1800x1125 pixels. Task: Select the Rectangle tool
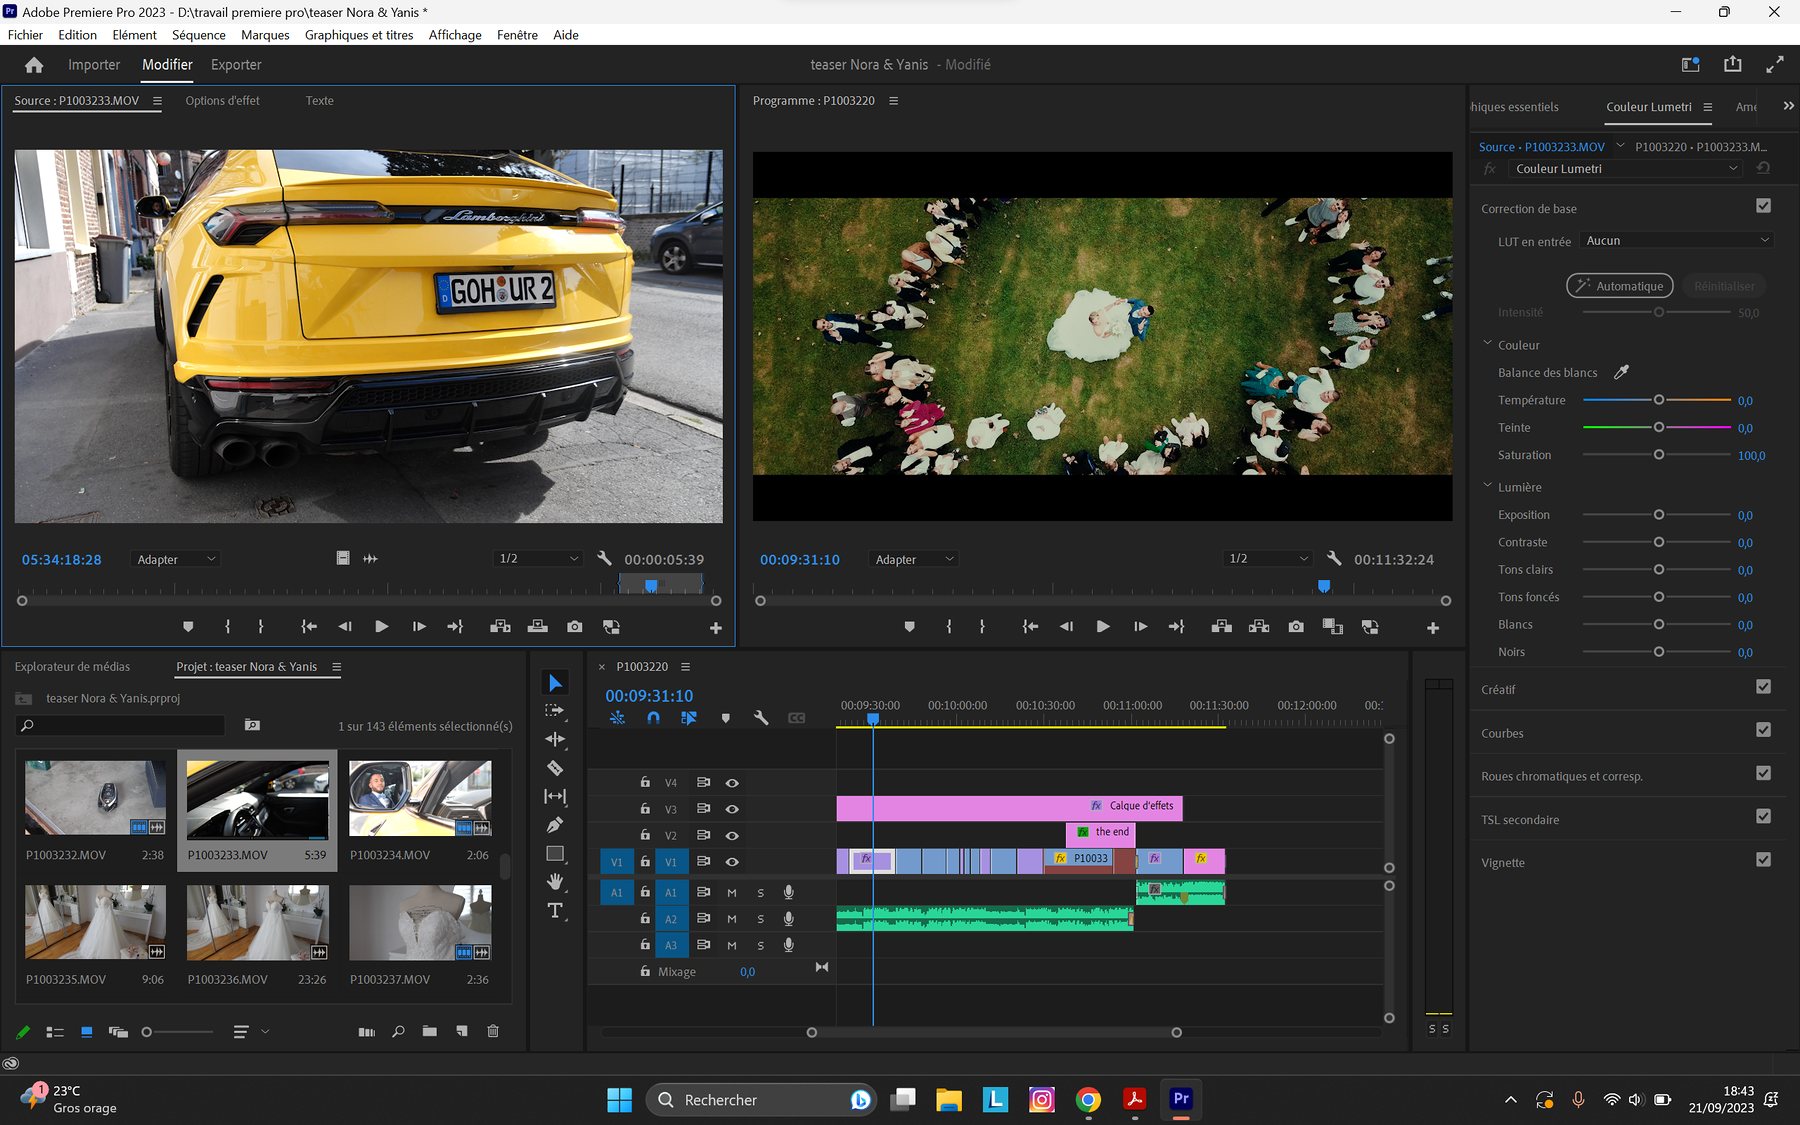pos(555,853)
